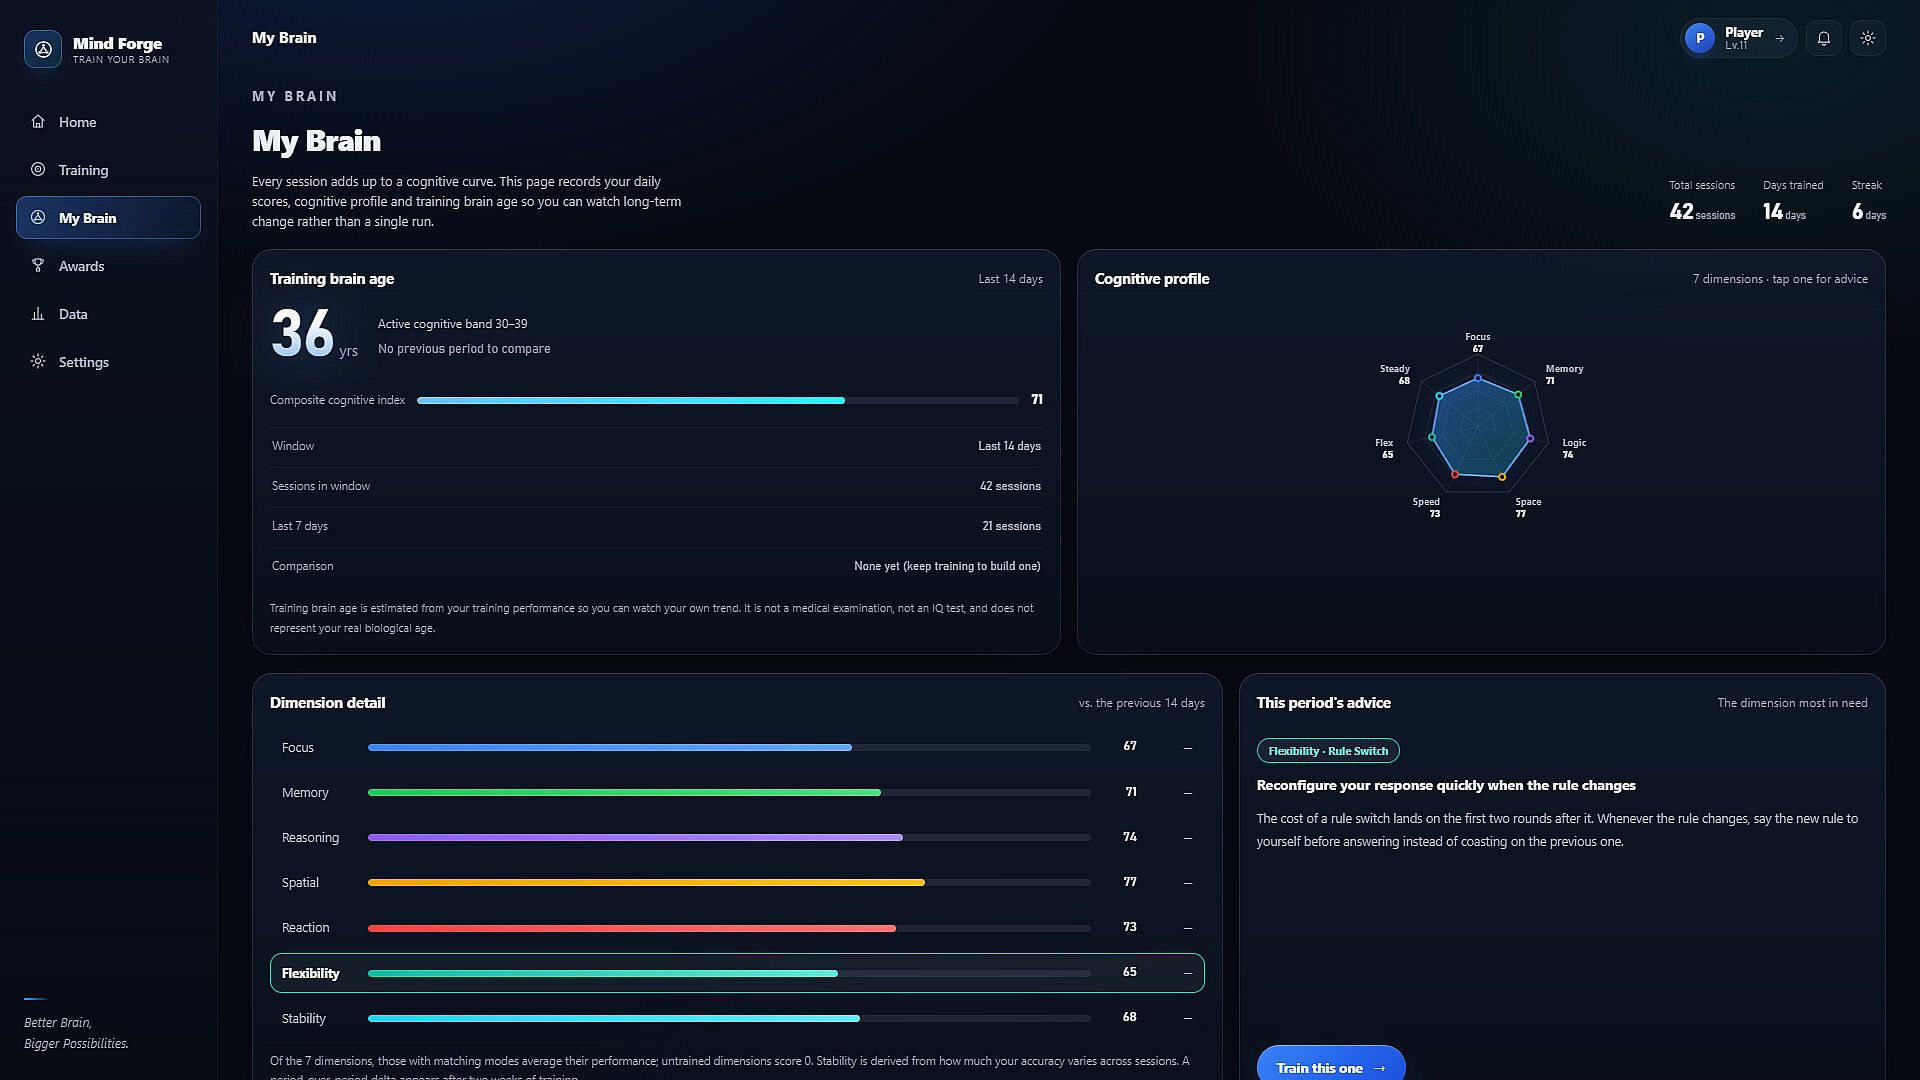
Task: Click the Home house icon
Action: [x=38, y=122]
